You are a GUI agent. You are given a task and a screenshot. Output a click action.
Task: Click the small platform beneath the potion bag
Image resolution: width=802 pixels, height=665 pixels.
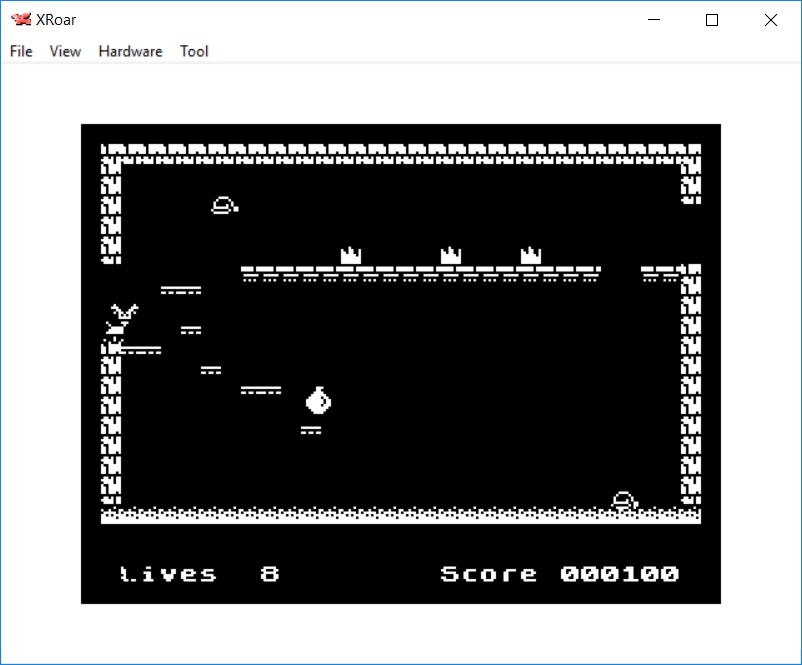coord(311,430)
